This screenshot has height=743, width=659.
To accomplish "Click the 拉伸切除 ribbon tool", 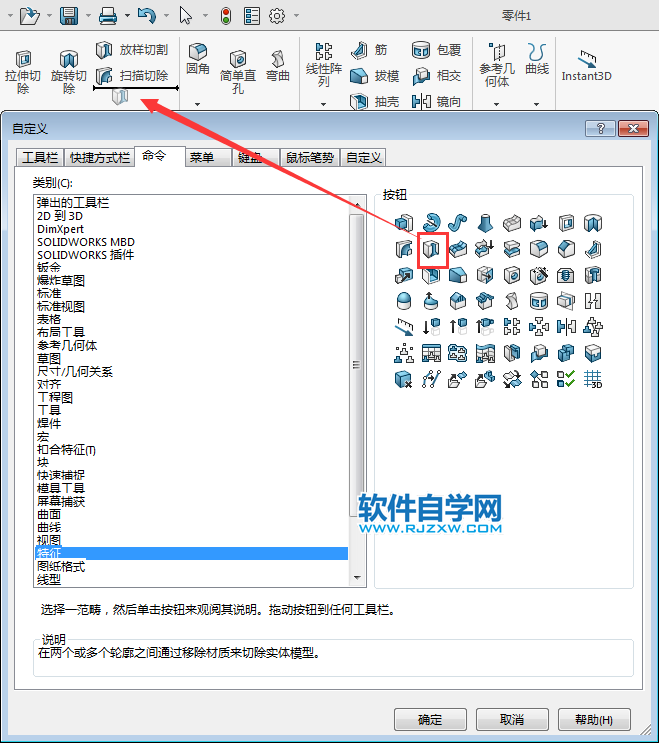I will pos(23,72).
